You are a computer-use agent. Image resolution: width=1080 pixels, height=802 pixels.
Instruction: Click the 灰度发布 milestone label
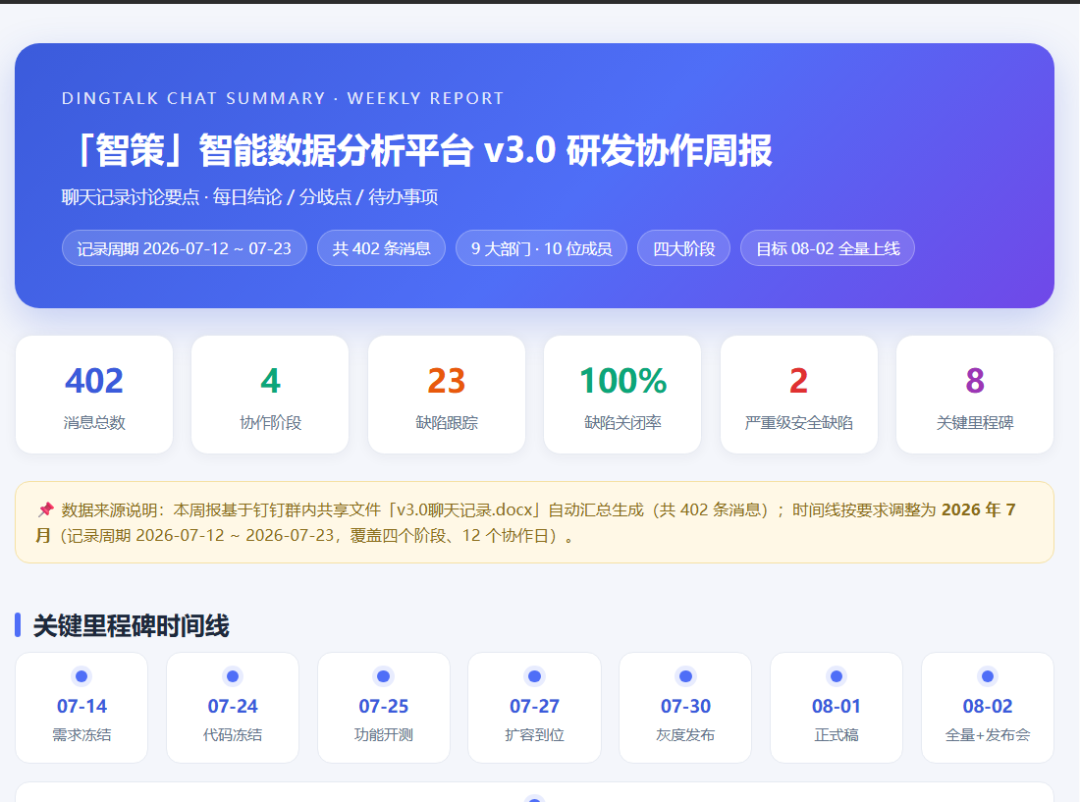pos(685,735)
